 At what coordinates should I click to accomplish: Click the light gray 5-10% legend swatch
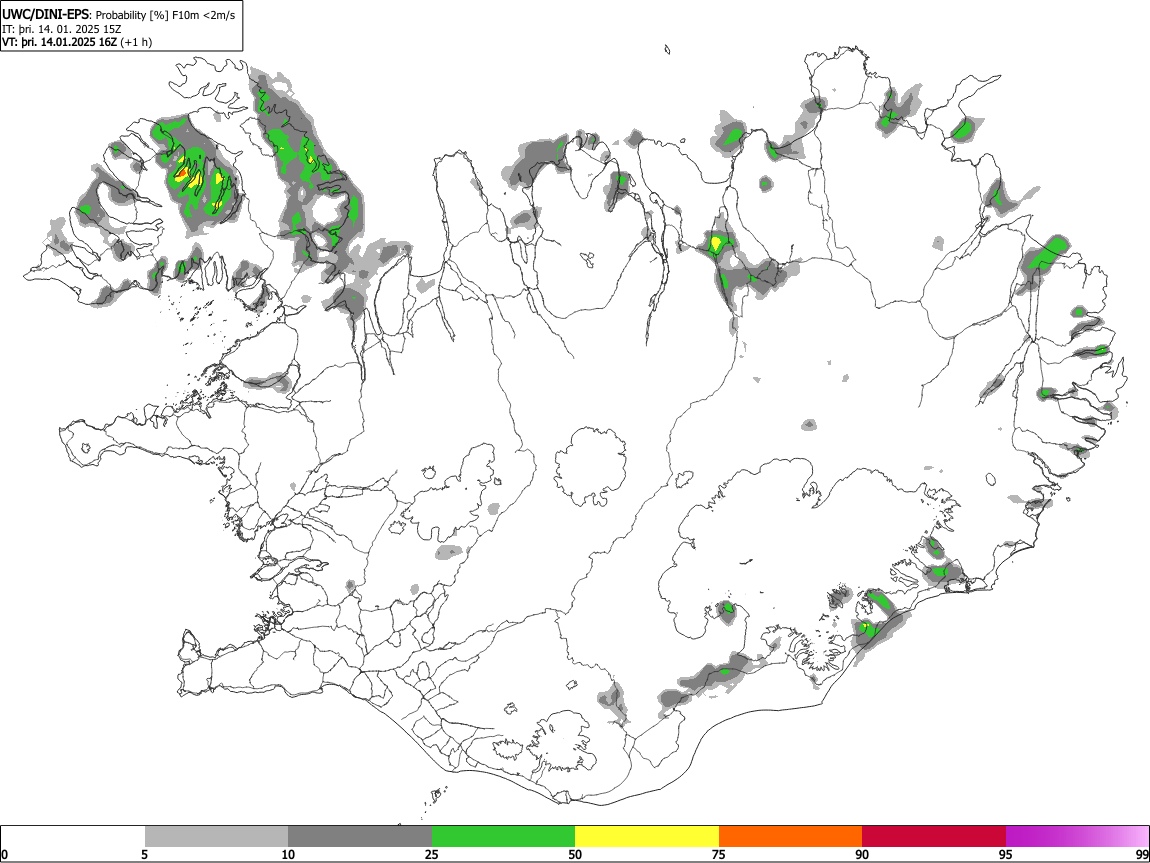pos(216,837)
